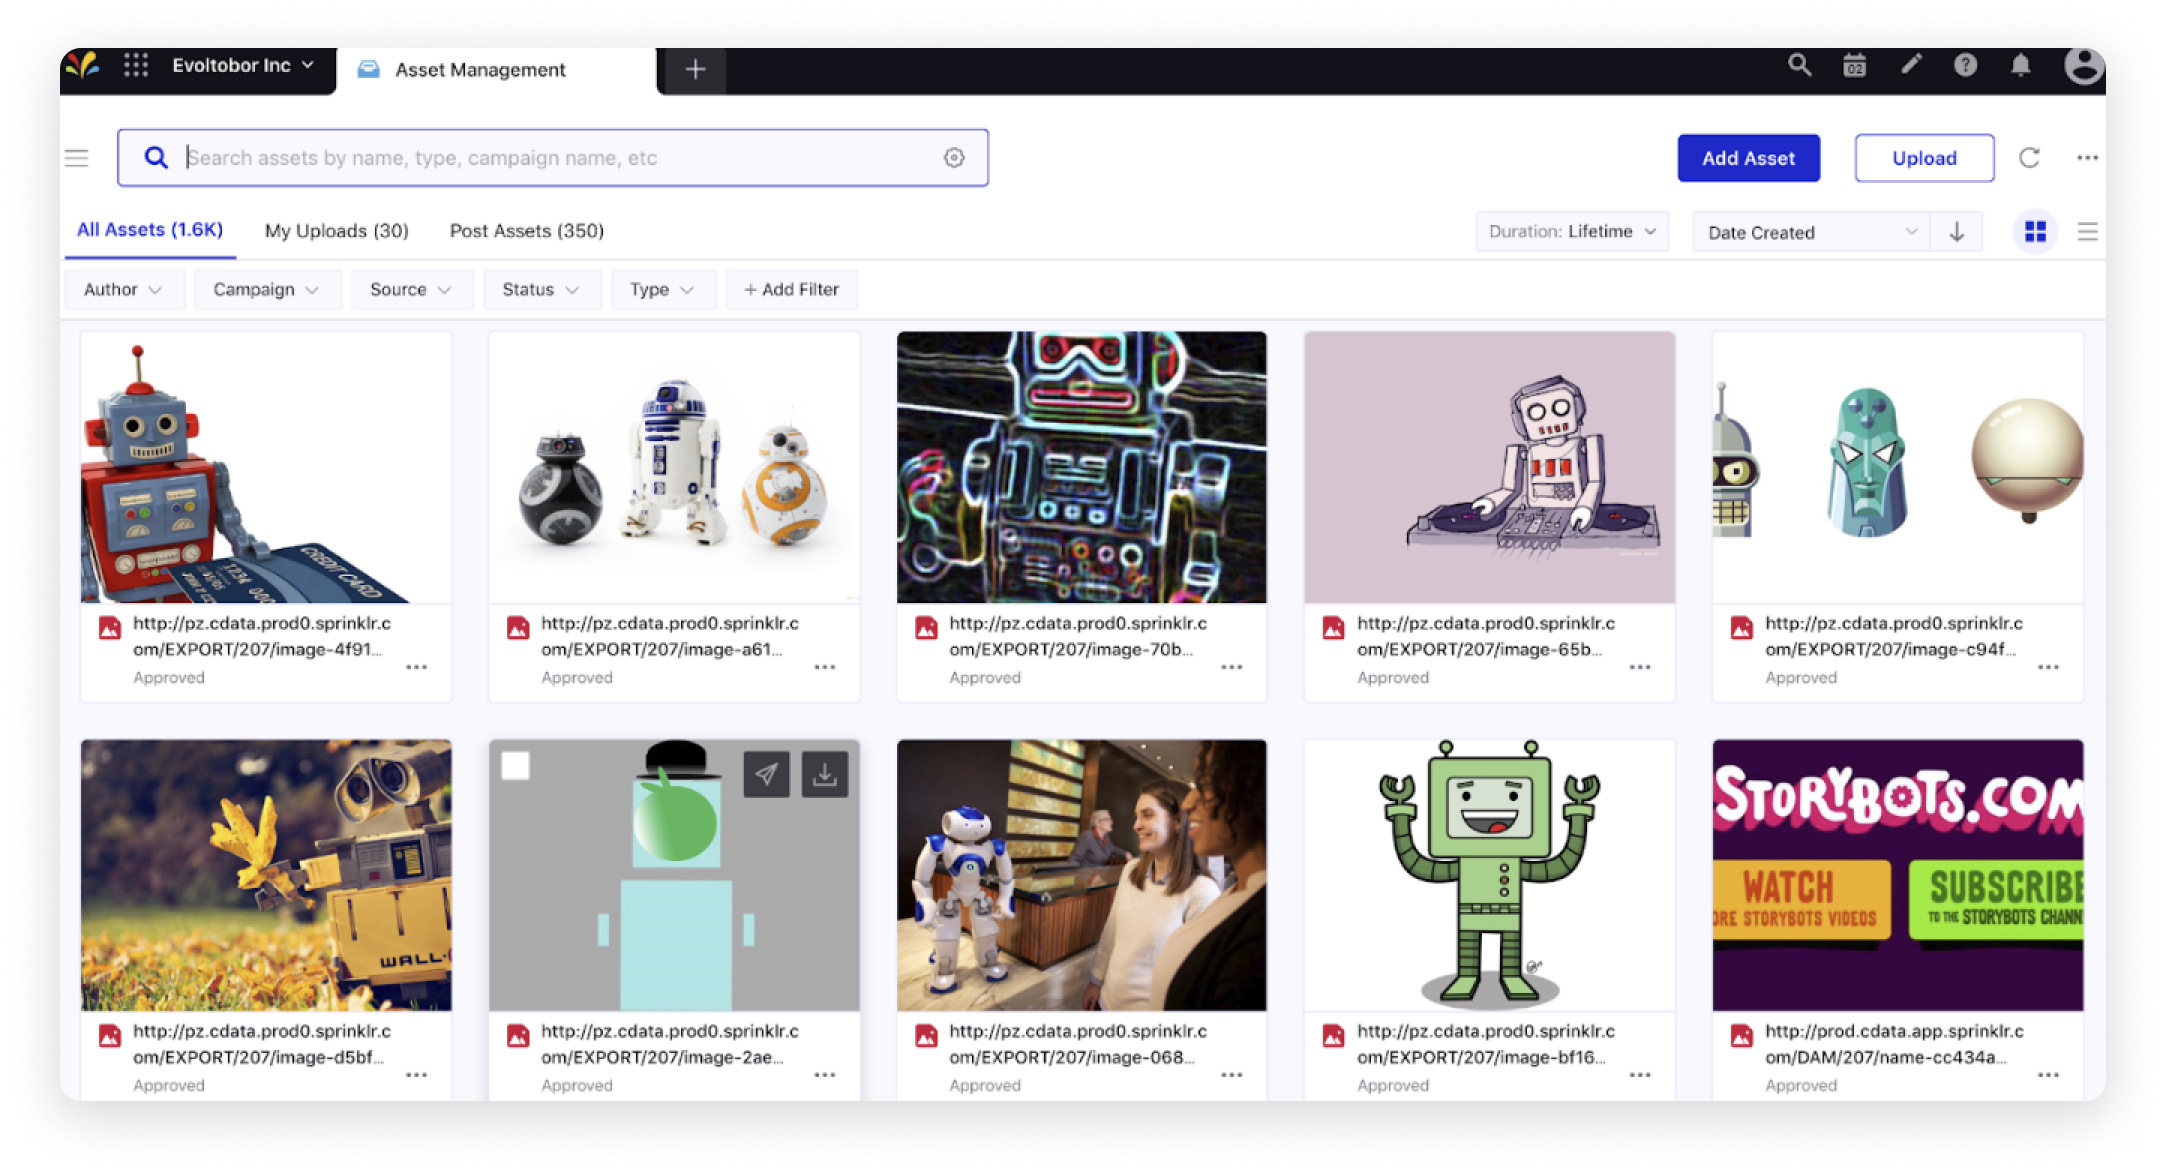Expand the Duration Lifetime dropdown

point(1573,230)
